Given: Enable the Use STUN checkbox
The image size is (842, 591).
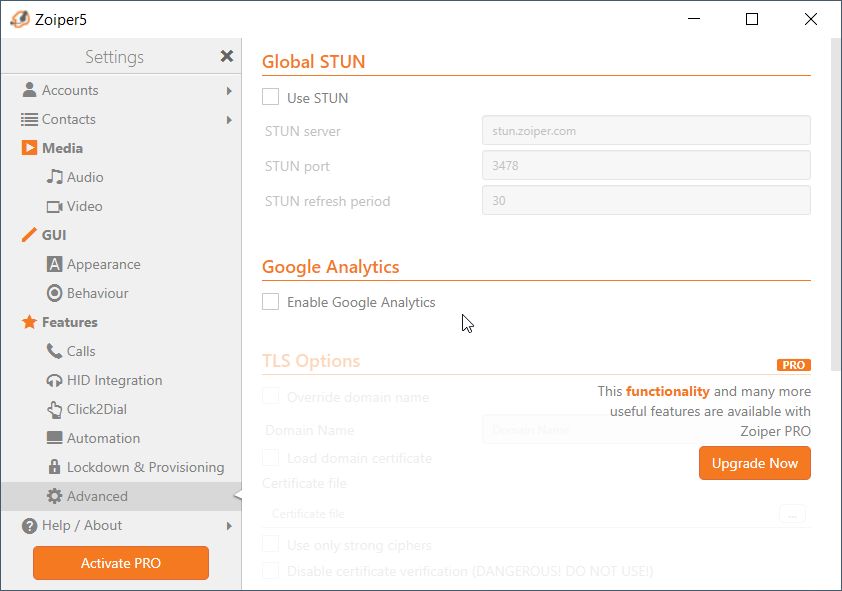Looking at the screenshot, I should coord(271,97).
